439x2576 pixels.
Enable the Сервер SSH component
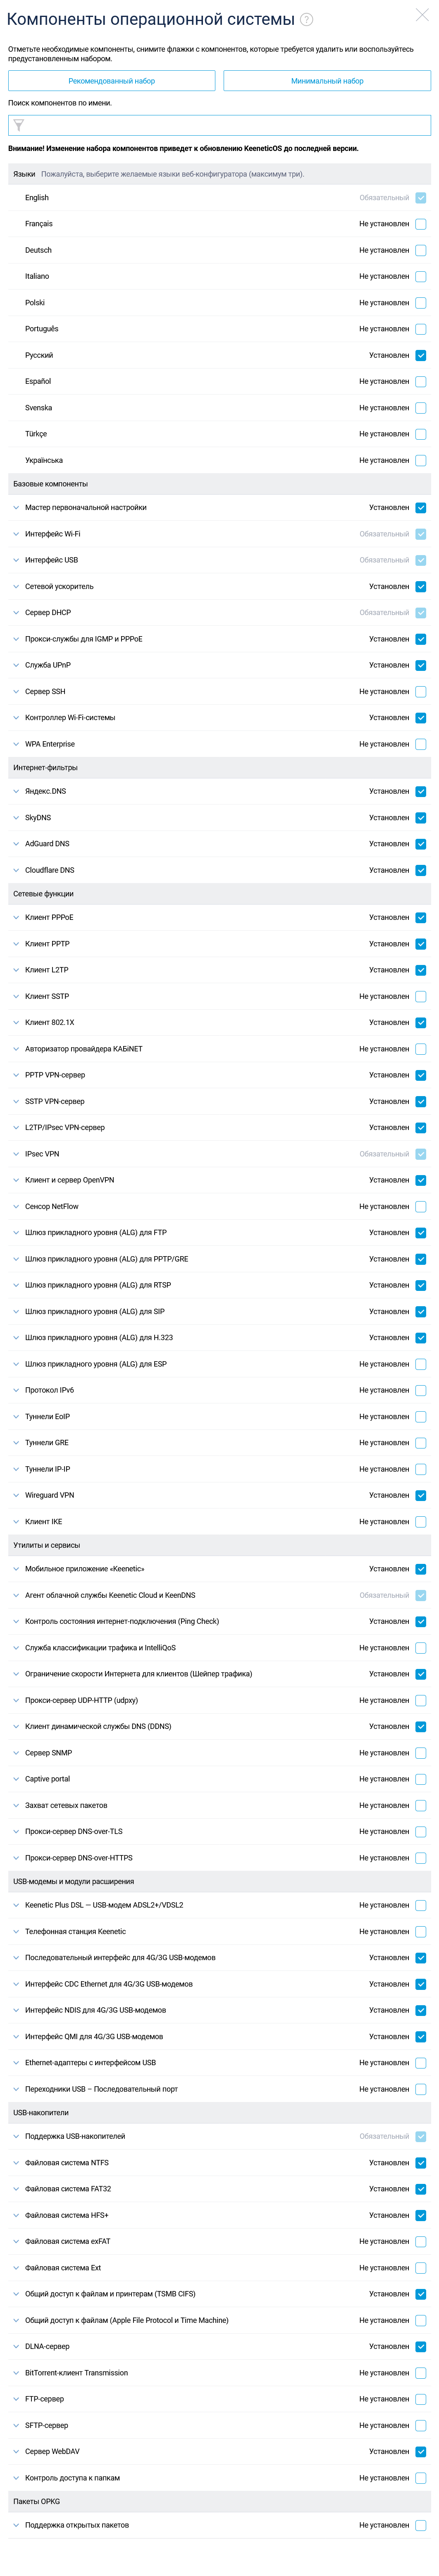pos(421,692)
